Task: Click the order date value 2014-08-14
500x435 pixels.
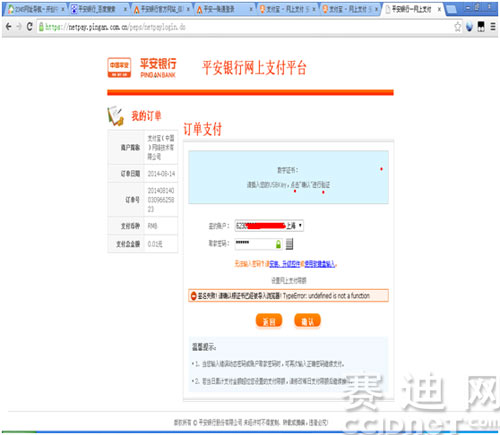Action: 161,174
